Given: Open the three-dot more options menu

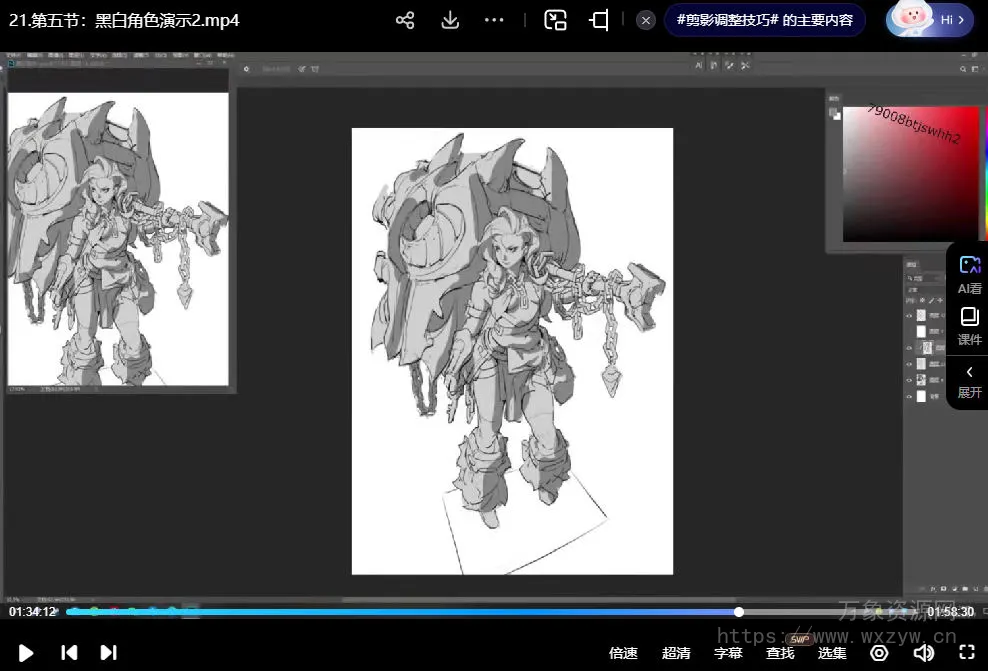Looking at the screenshot, I should (494, 20).
